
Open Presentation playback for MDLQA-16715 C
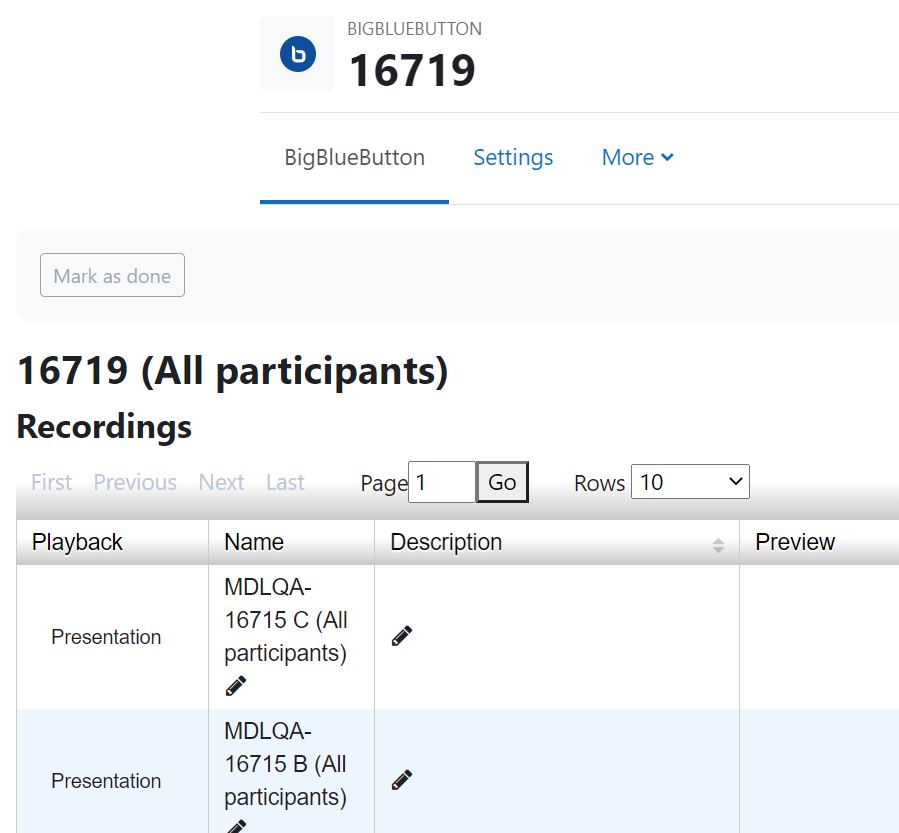coord(106,637)
